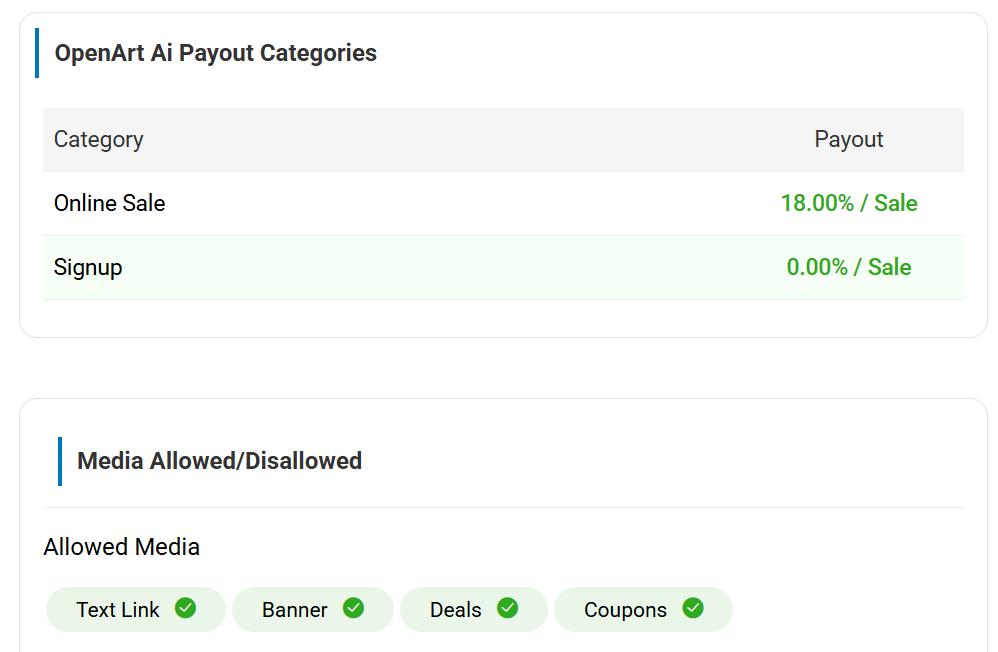The height and width of the screenshot is (652, 998).
Task: Click the Signup category row
Action: [x=88, y=268]
